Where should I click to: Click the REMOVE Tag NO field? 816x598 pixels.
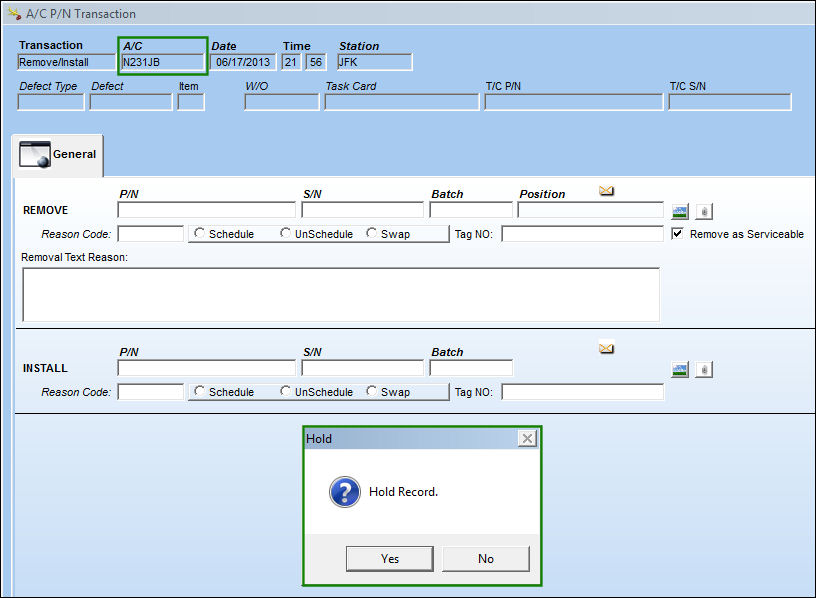(582, 234)
